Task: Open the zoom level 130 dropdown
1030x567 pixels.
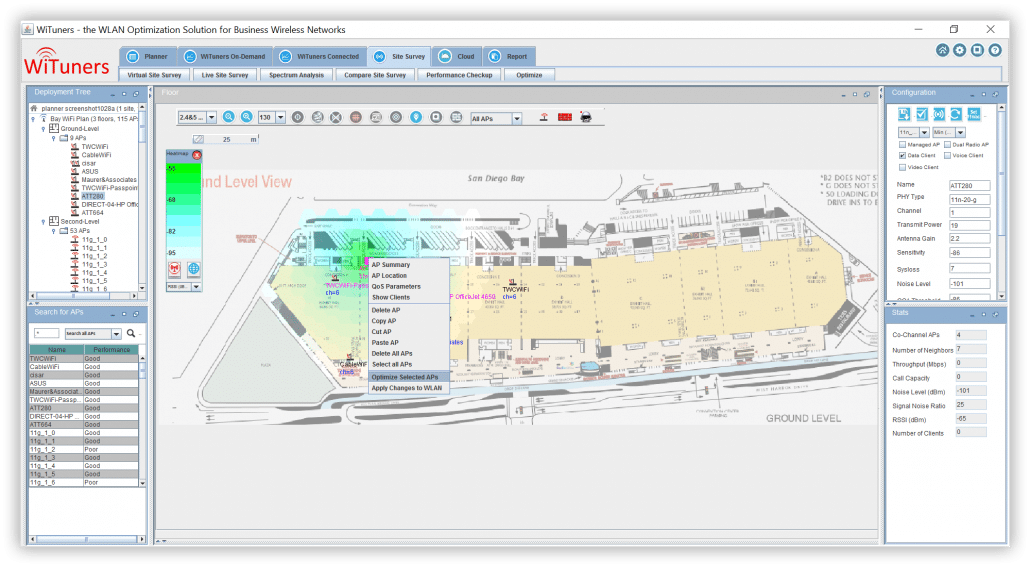Action: pos(280,118)
